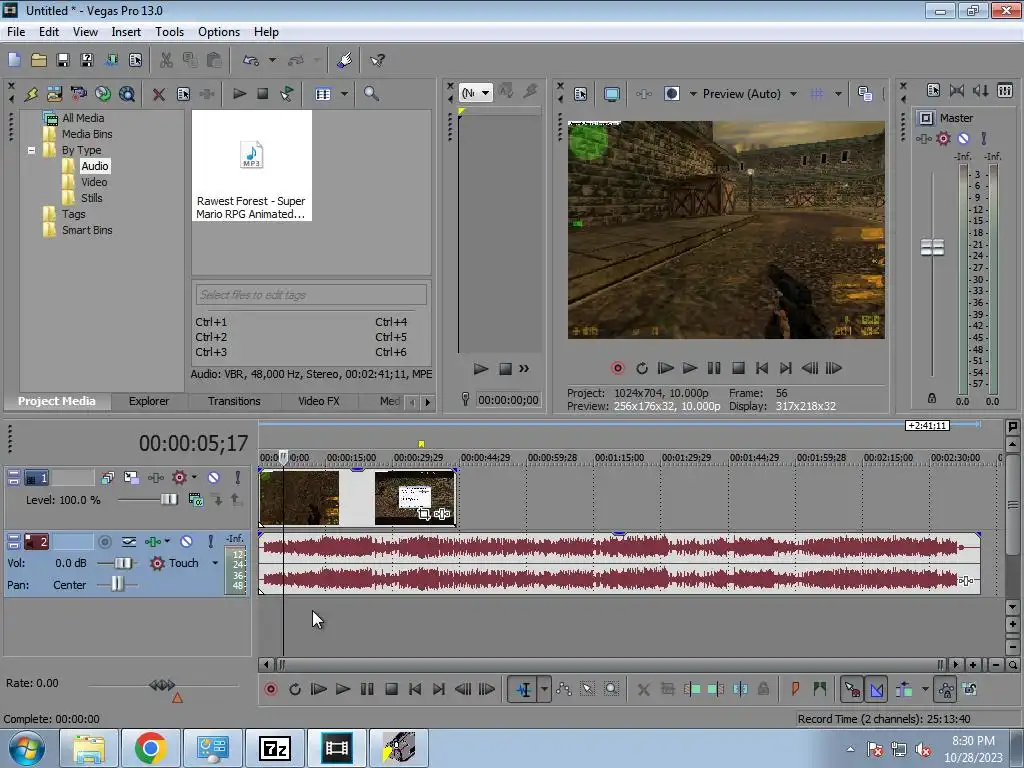Switch to the Explorer tab

[x=148, y=401]
